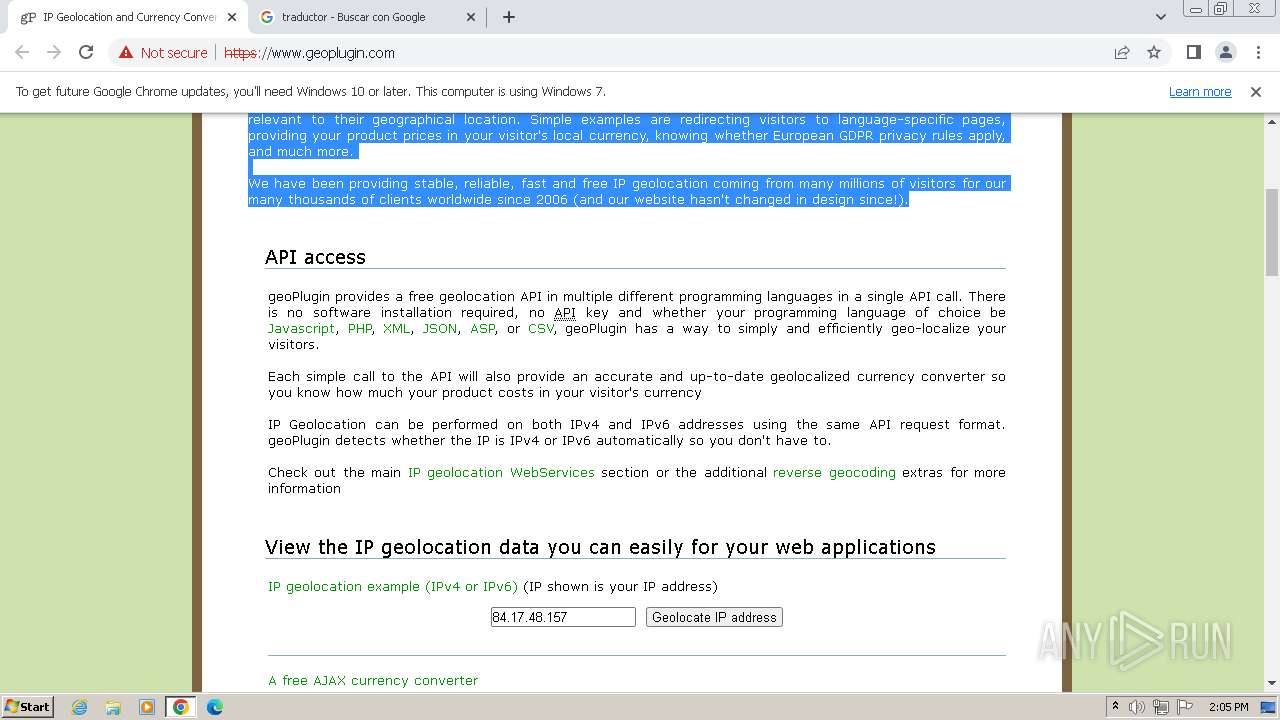Viewport: 1280px width, 720px height.
Task: Open Windows Media Player from taskbar
Action: point(147,707)
